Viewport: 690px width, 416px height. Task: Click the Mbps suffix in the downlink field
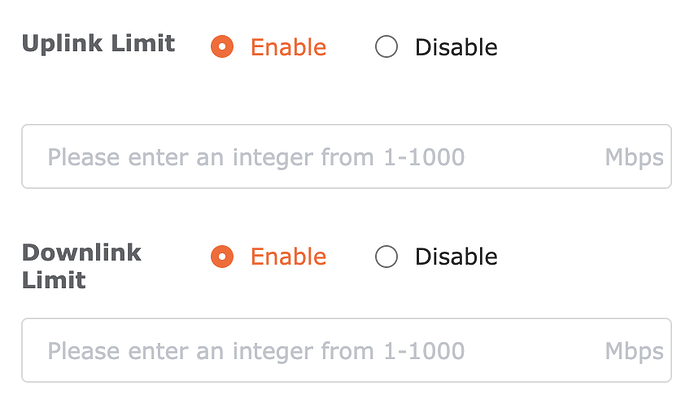[x=634, y=351]
